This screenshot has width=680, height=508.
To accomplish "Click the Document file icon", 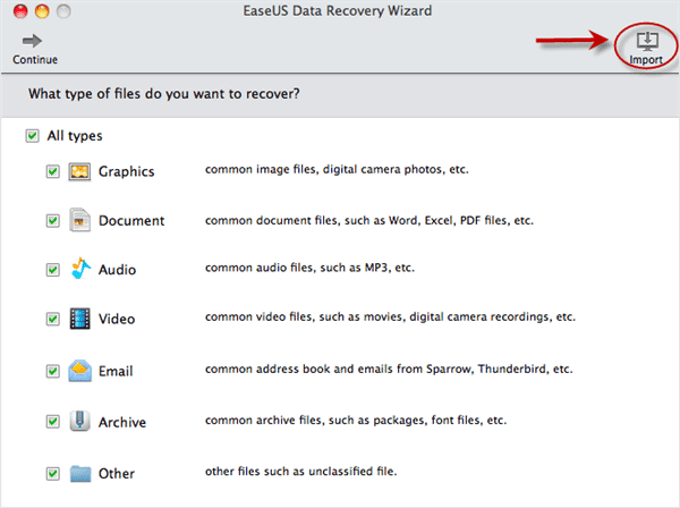I will 80,220.
